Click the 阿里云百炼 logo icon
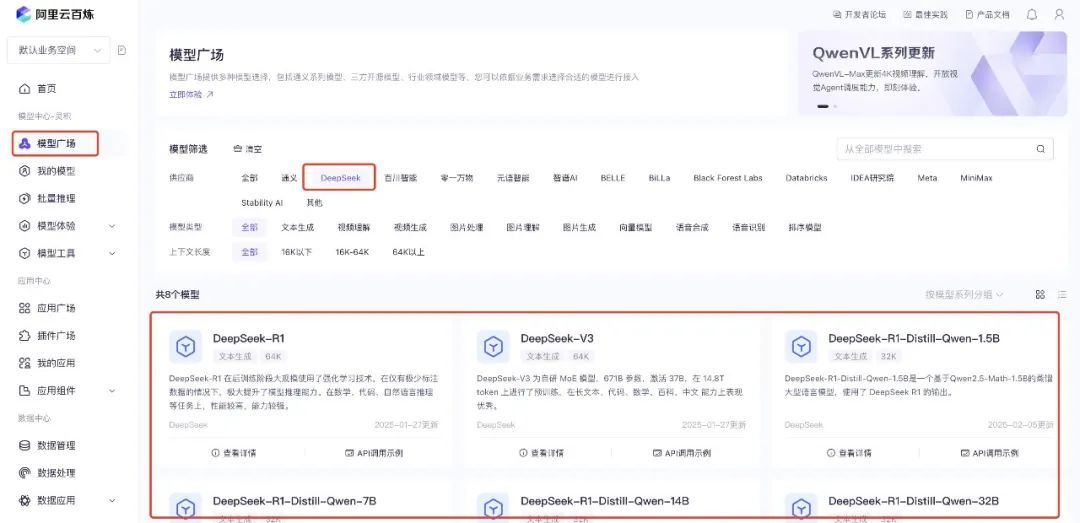 coord(23,14)
